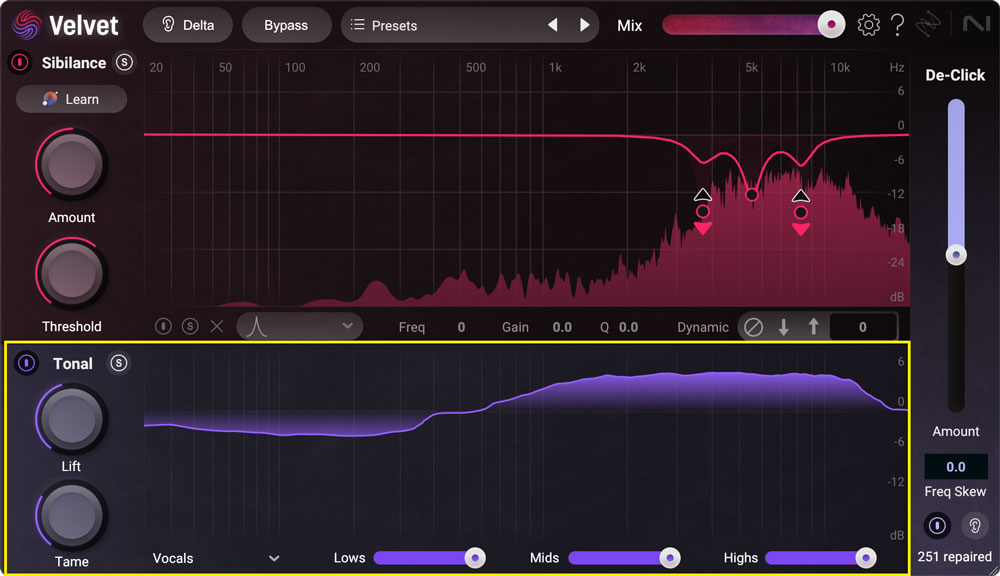Remove the selected band with X

click(x=217, y=327)
